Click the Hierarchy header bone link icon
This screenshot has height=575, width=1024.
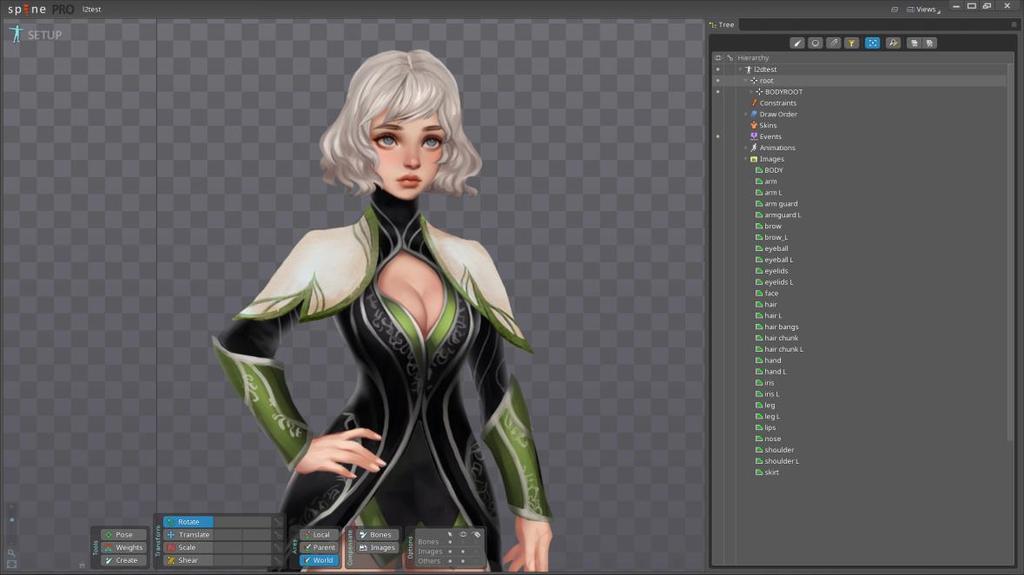pyautogui.click(x=729, y=58)
